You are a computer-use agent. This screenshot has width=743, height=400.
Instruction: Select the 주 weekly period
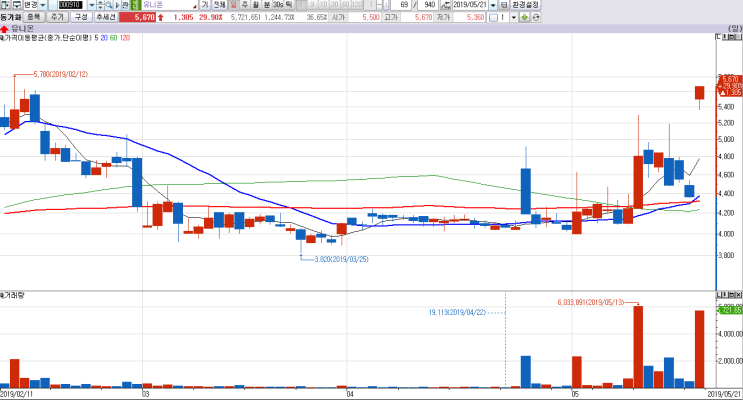pos(245,5)
